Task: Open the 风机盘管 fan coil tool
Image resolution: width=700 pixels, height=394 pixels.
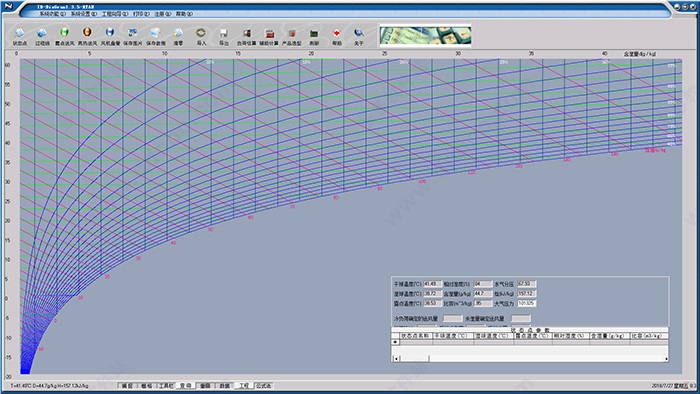Action: coord(110,36)
